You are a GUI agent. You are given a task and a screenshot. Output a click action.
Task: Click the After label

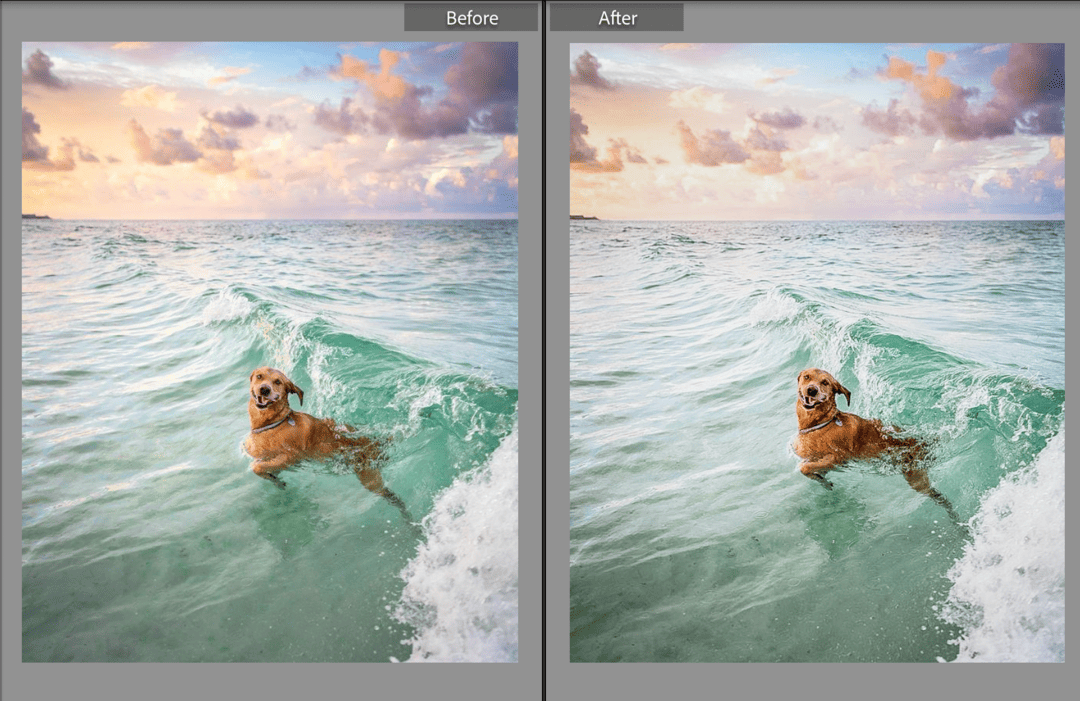[x=617, y=18]
